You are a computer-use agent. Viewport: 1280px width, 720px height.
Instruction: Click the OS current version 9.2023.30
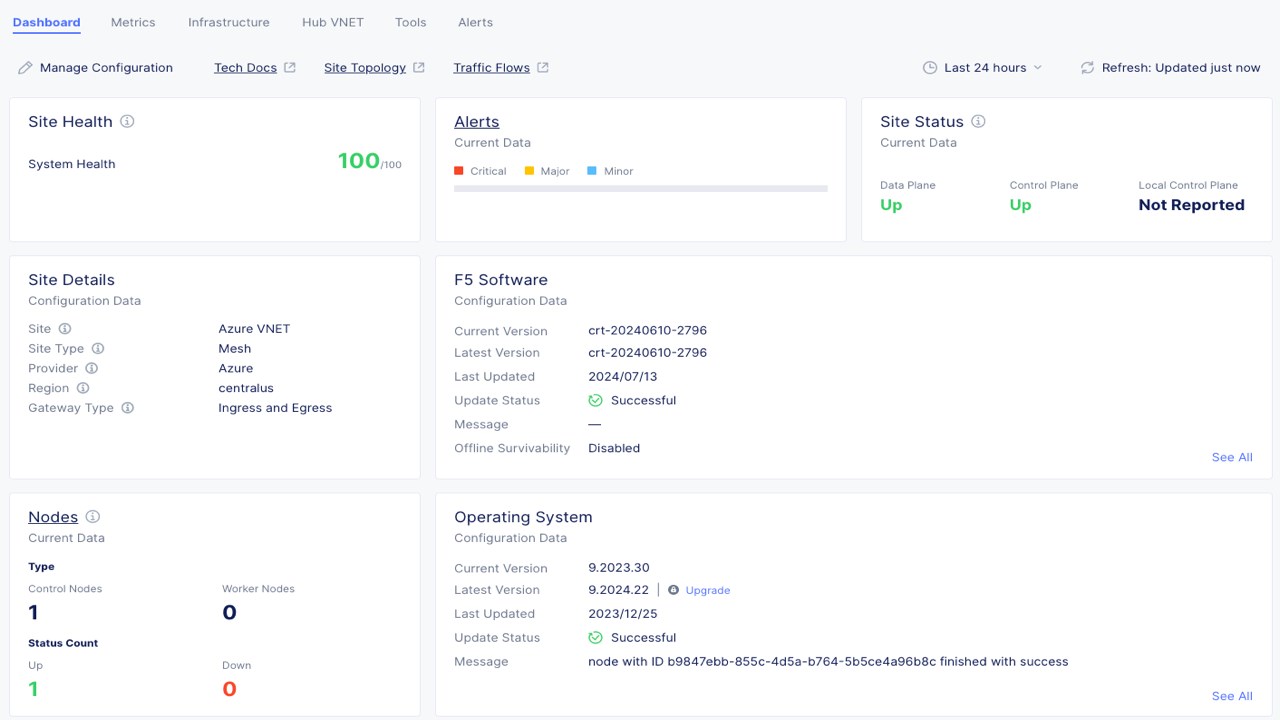coord(619,568)
